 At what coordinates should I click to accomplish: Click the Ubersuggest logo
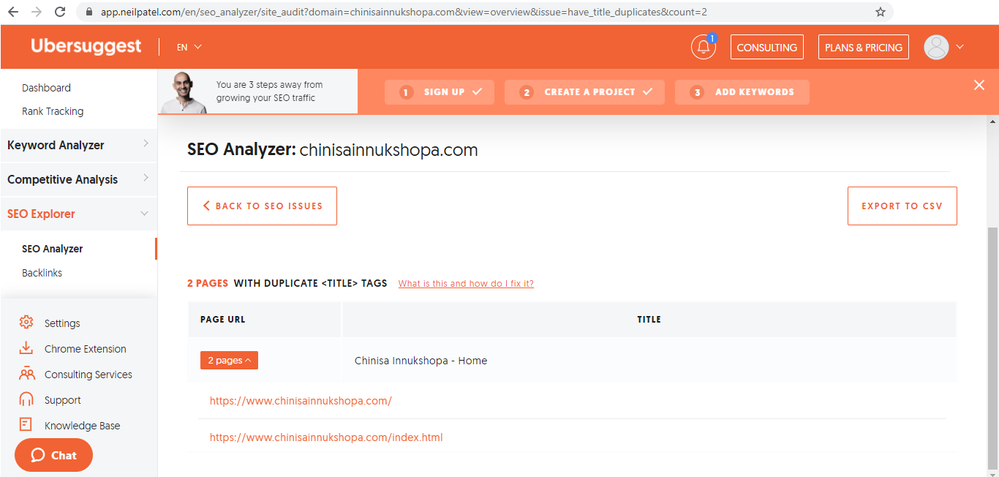(86, 46)
